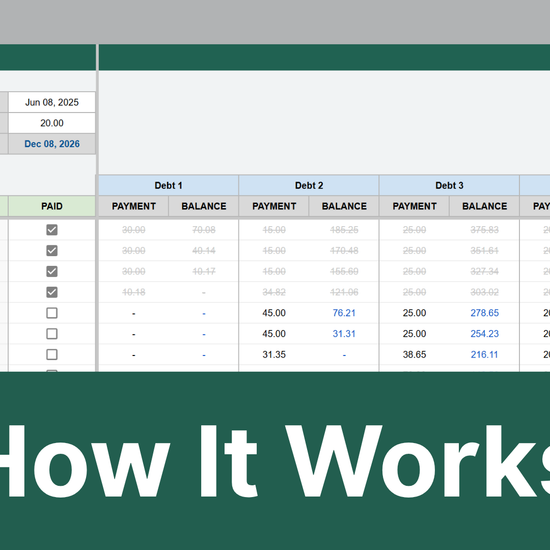
Task: Uncheck PAID box in row with balance 40.14
Action: pos(52,250)
